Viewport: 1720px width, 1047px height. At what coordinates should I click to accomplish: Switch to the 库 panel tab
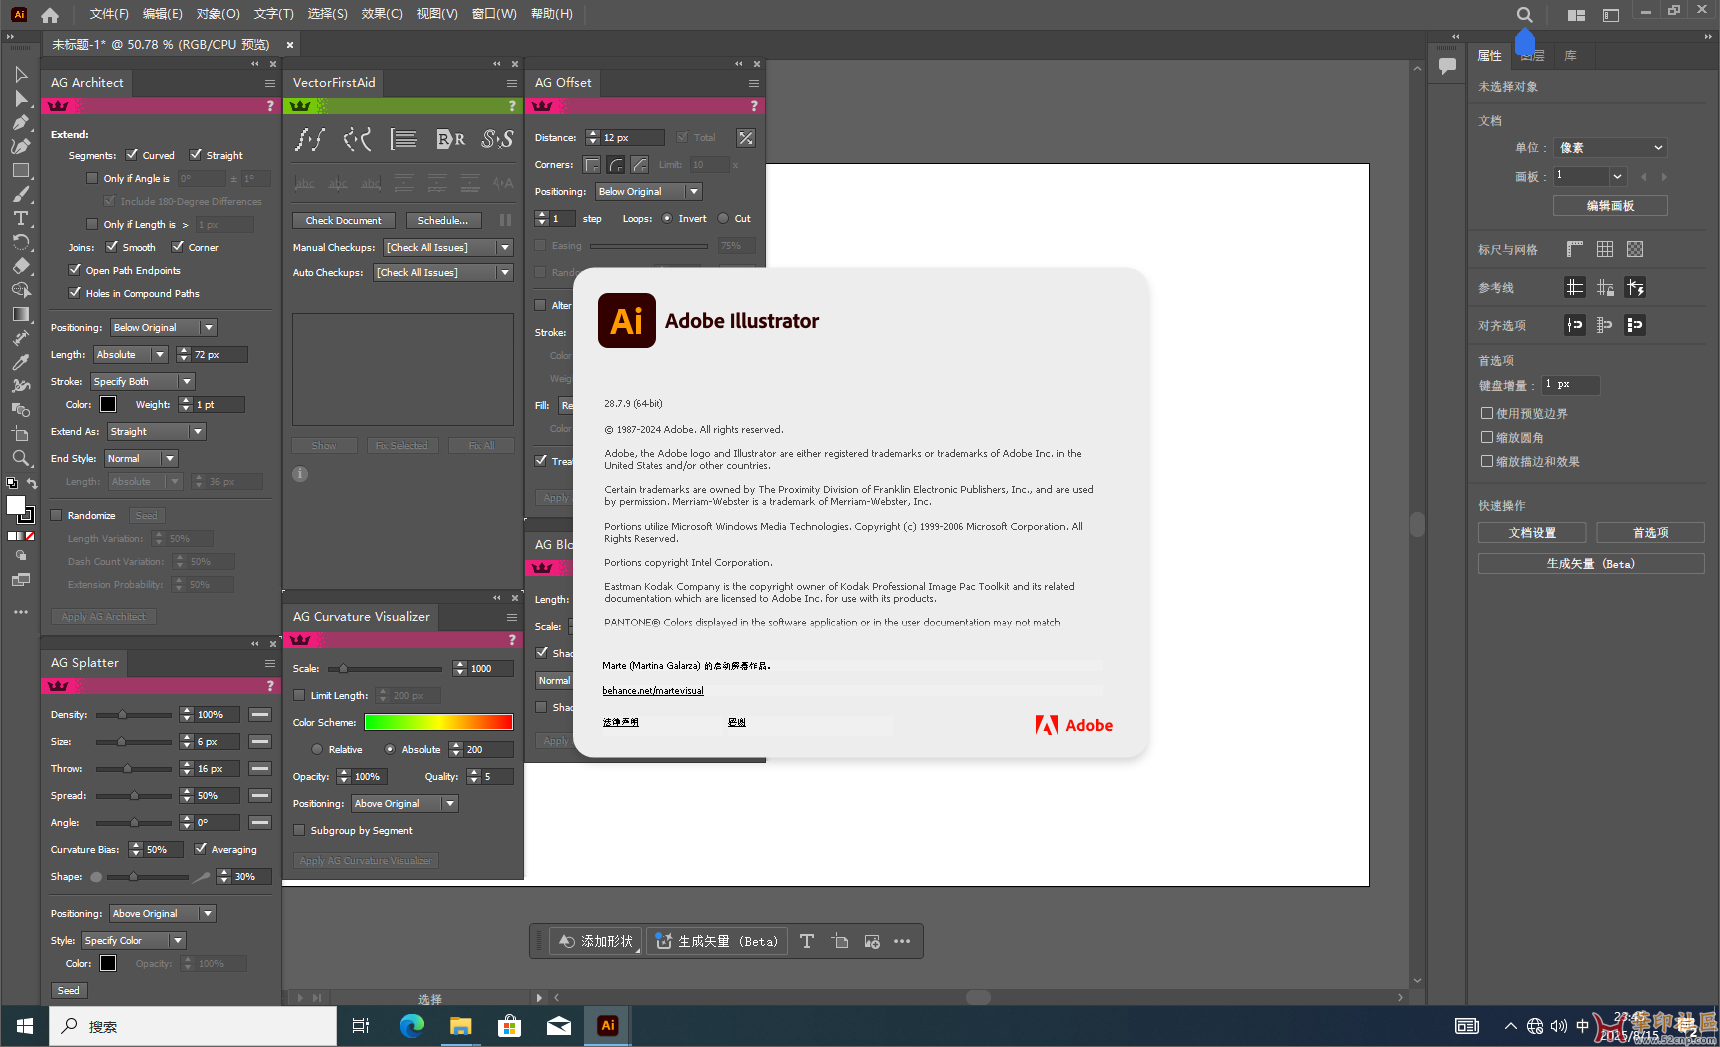(1570, 56)
